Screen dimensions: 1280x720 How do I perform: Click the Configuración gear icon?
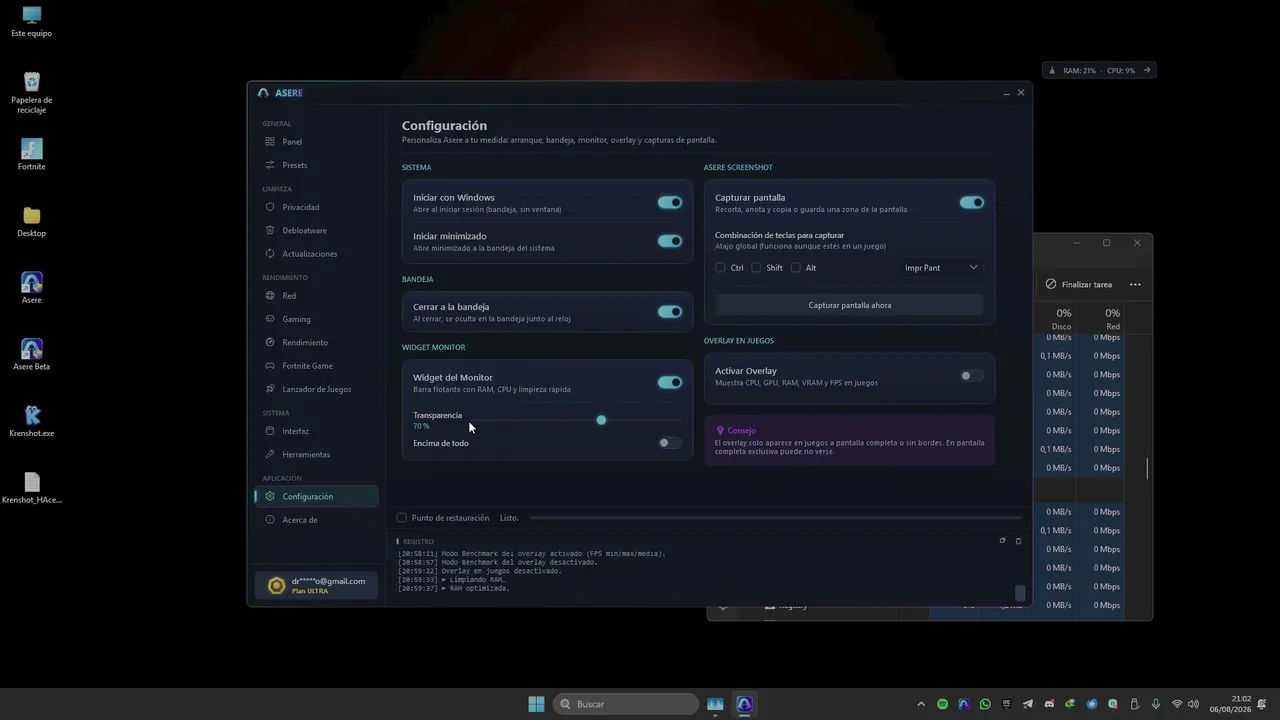[x=270, y=496]
